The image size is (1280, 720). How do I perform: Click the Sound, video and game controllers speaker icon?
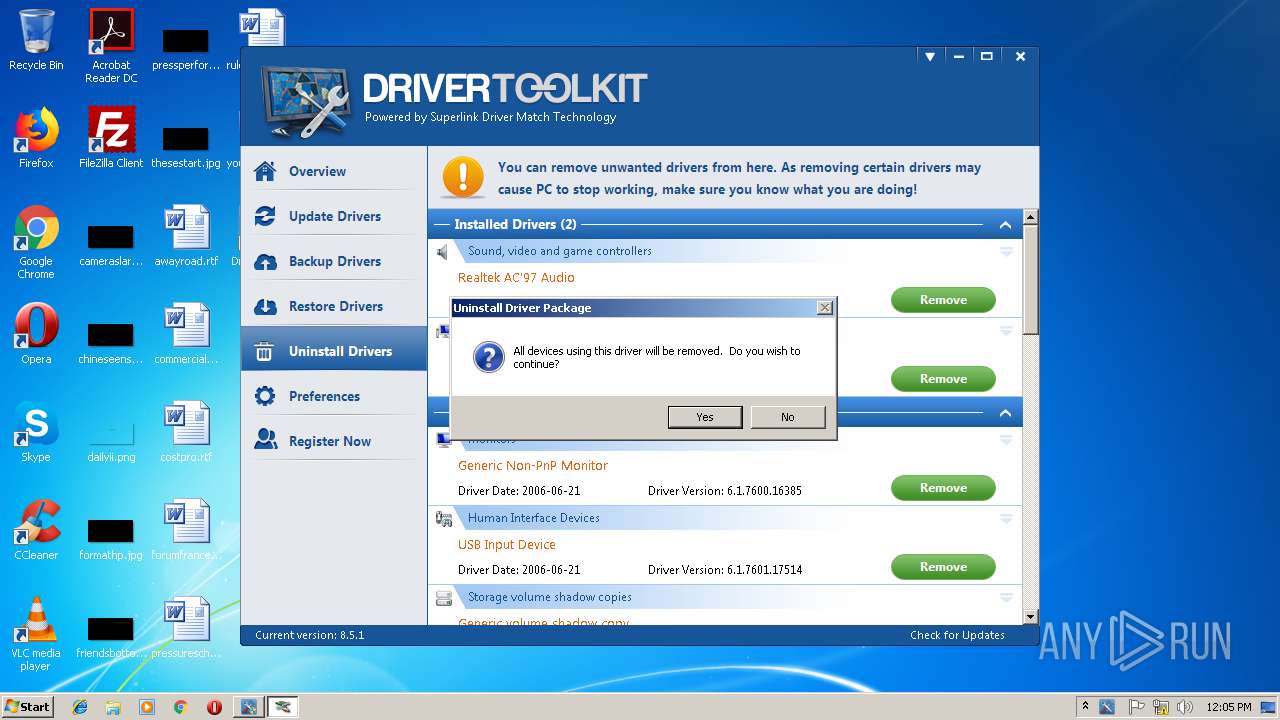pyautogui.click(x=443, y=251)
